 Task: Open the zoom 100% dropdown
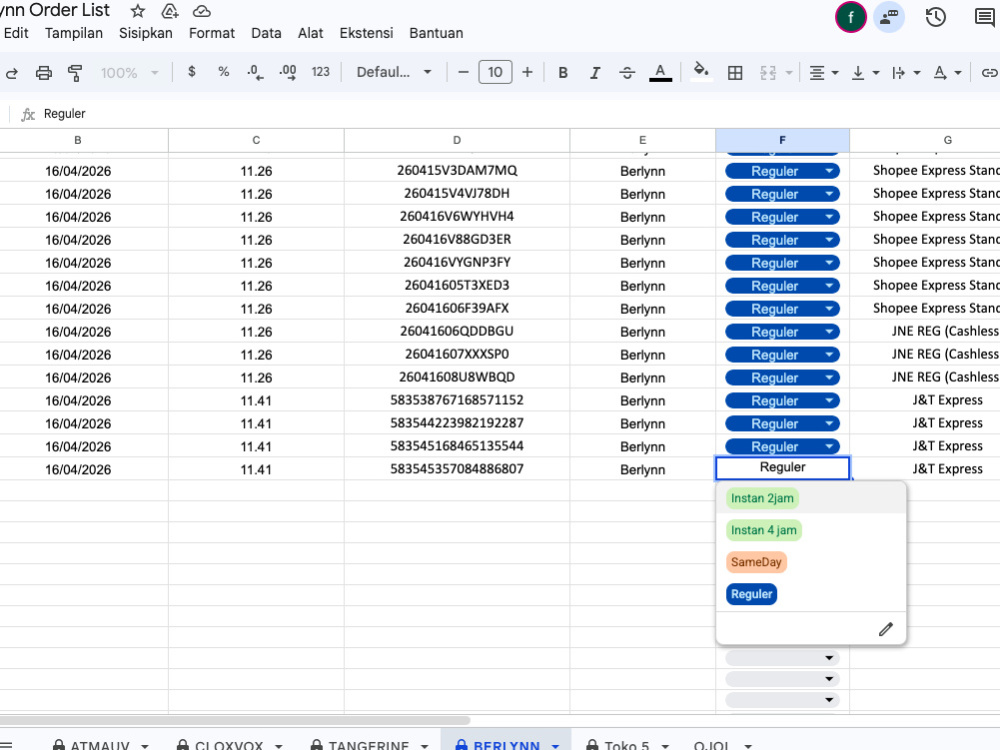pos(129,73)
